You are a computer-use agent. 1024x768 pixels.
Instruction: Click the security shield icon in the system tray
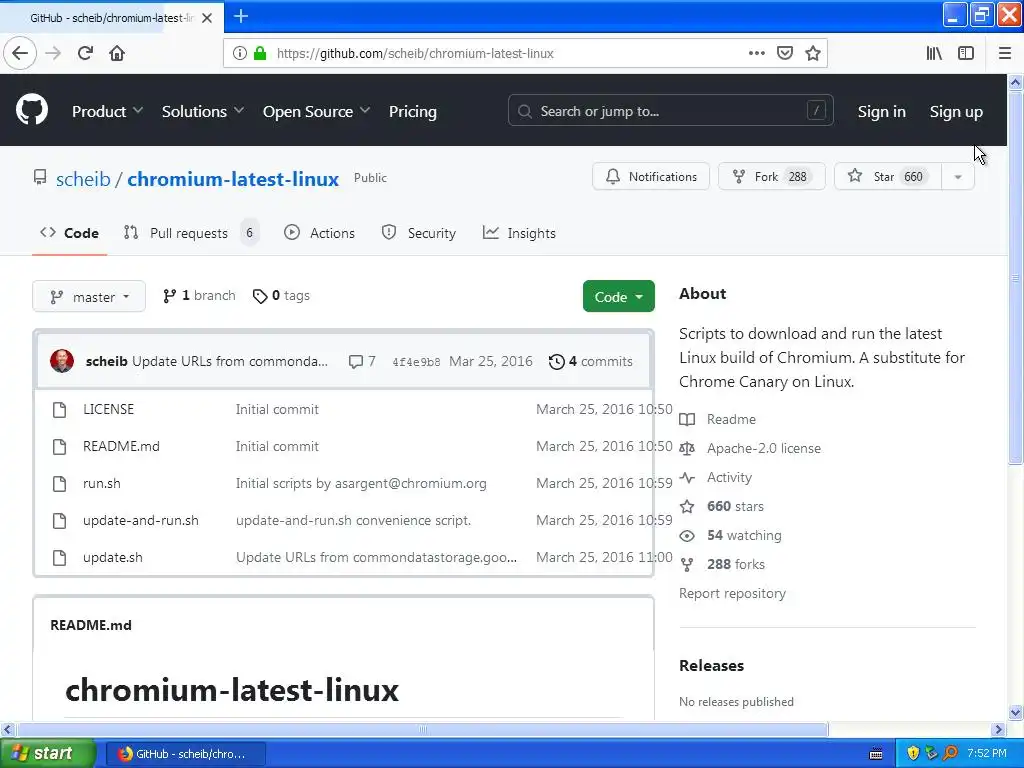coord(913,754)
